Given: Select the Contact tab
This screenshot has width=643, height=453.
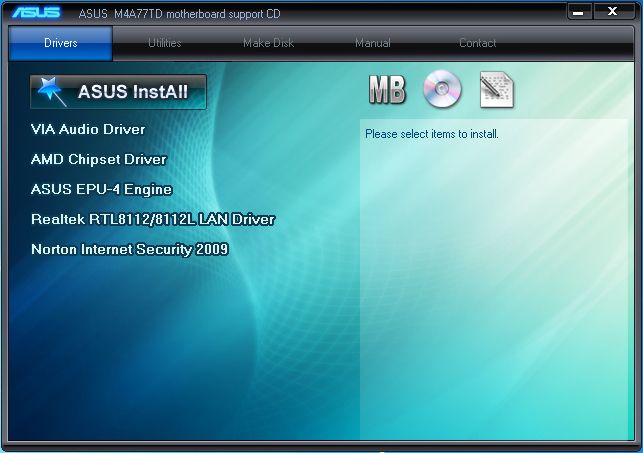Looking at the screenshot, I should click(x=477, y=43).
